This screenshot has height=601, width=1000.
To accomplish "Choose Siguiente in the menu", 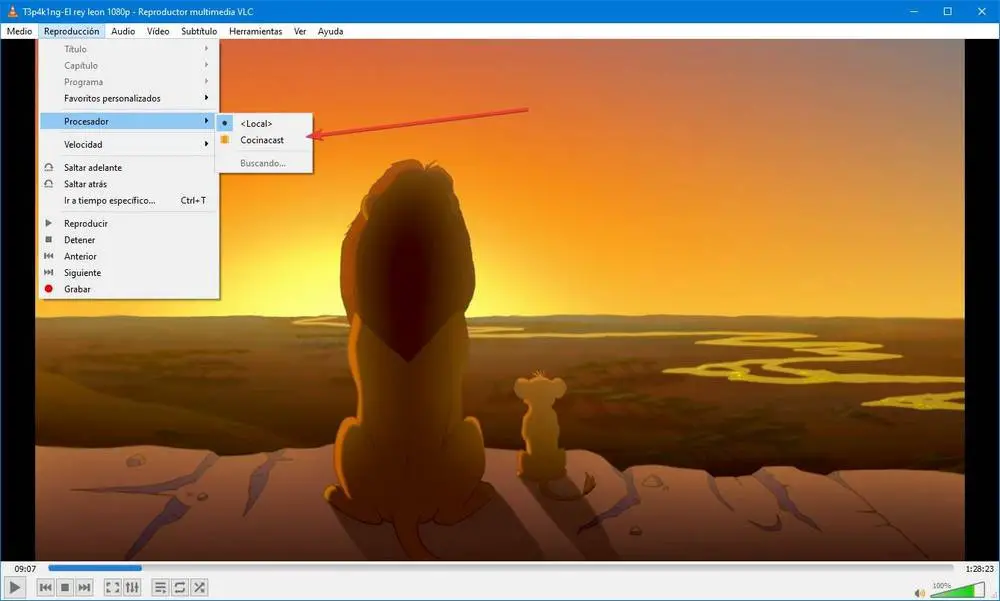I will (129, 272).
